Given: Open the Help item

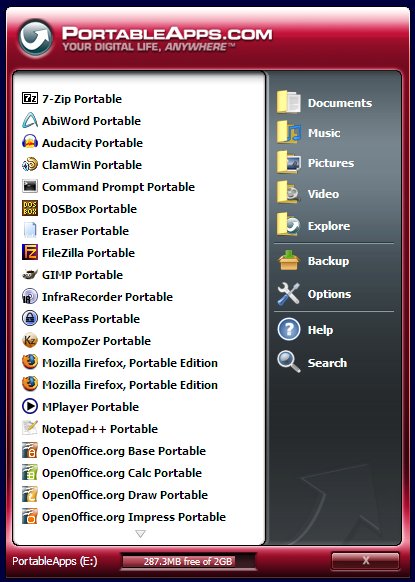Looking at the screenshot, I should pyautogui.click(x=305, y=330).
